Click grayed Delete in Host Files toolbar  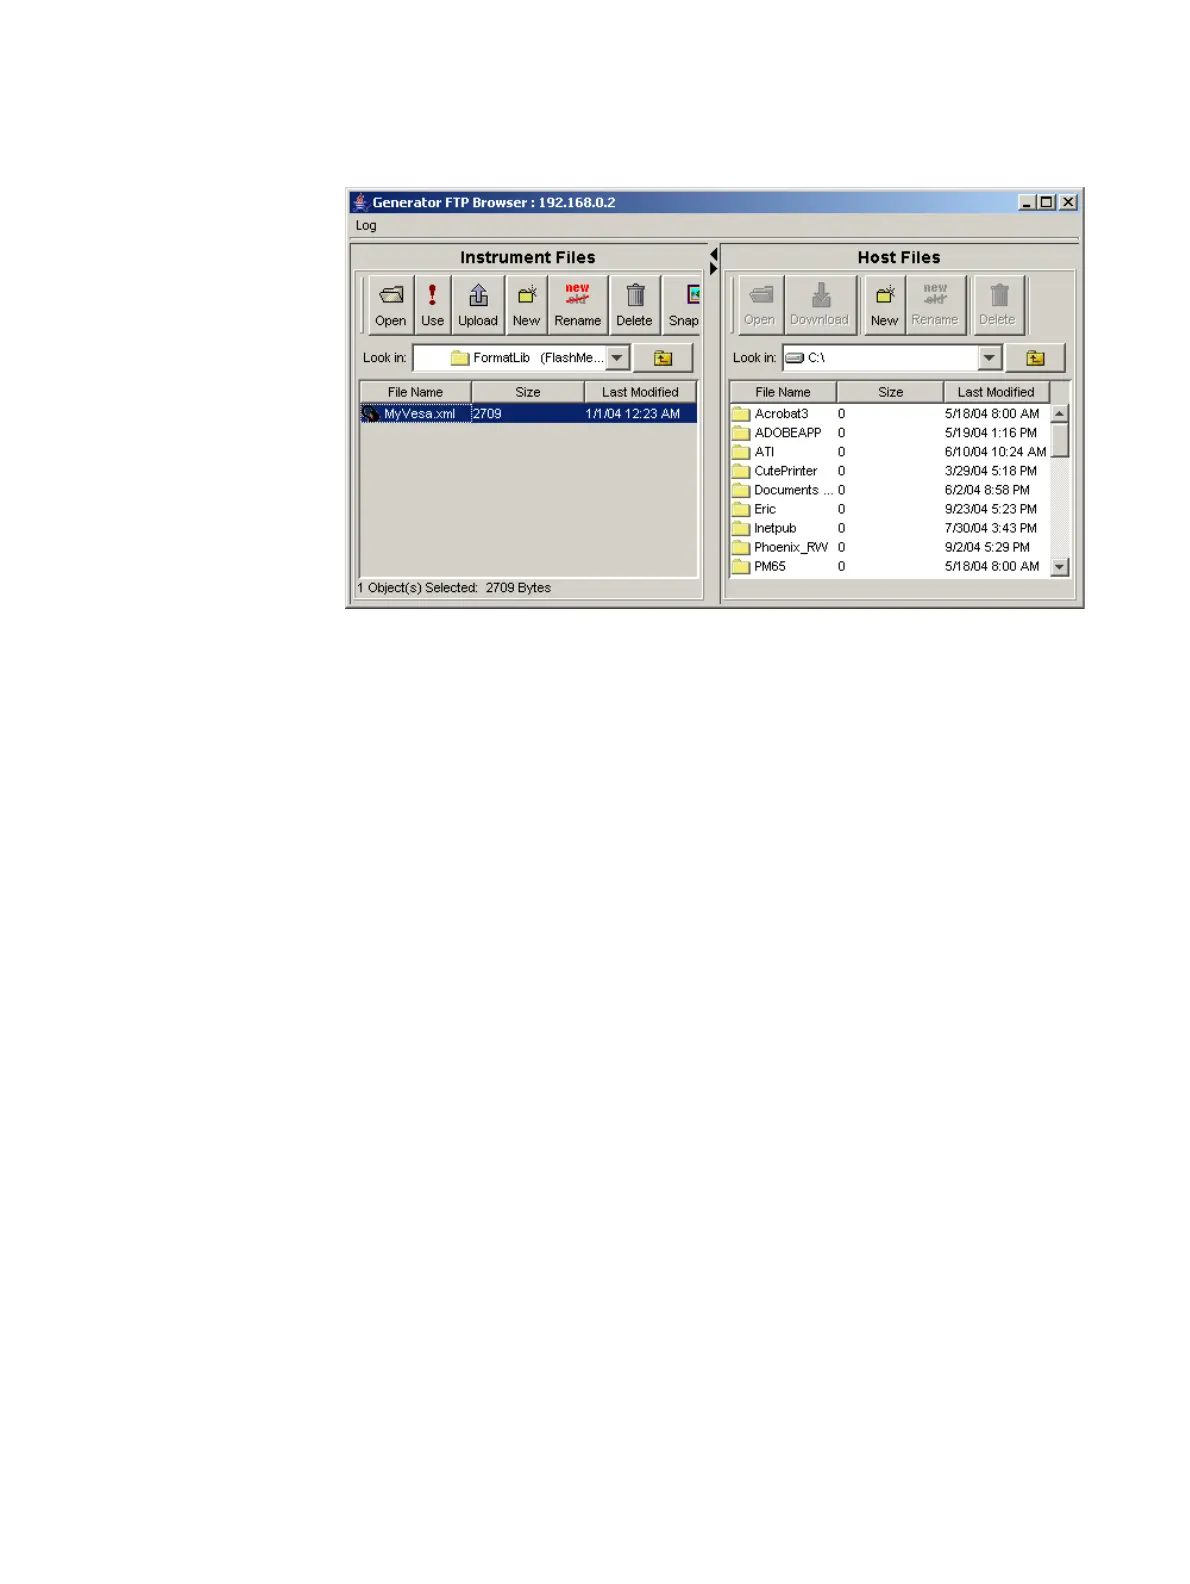(x=997, y=305)
